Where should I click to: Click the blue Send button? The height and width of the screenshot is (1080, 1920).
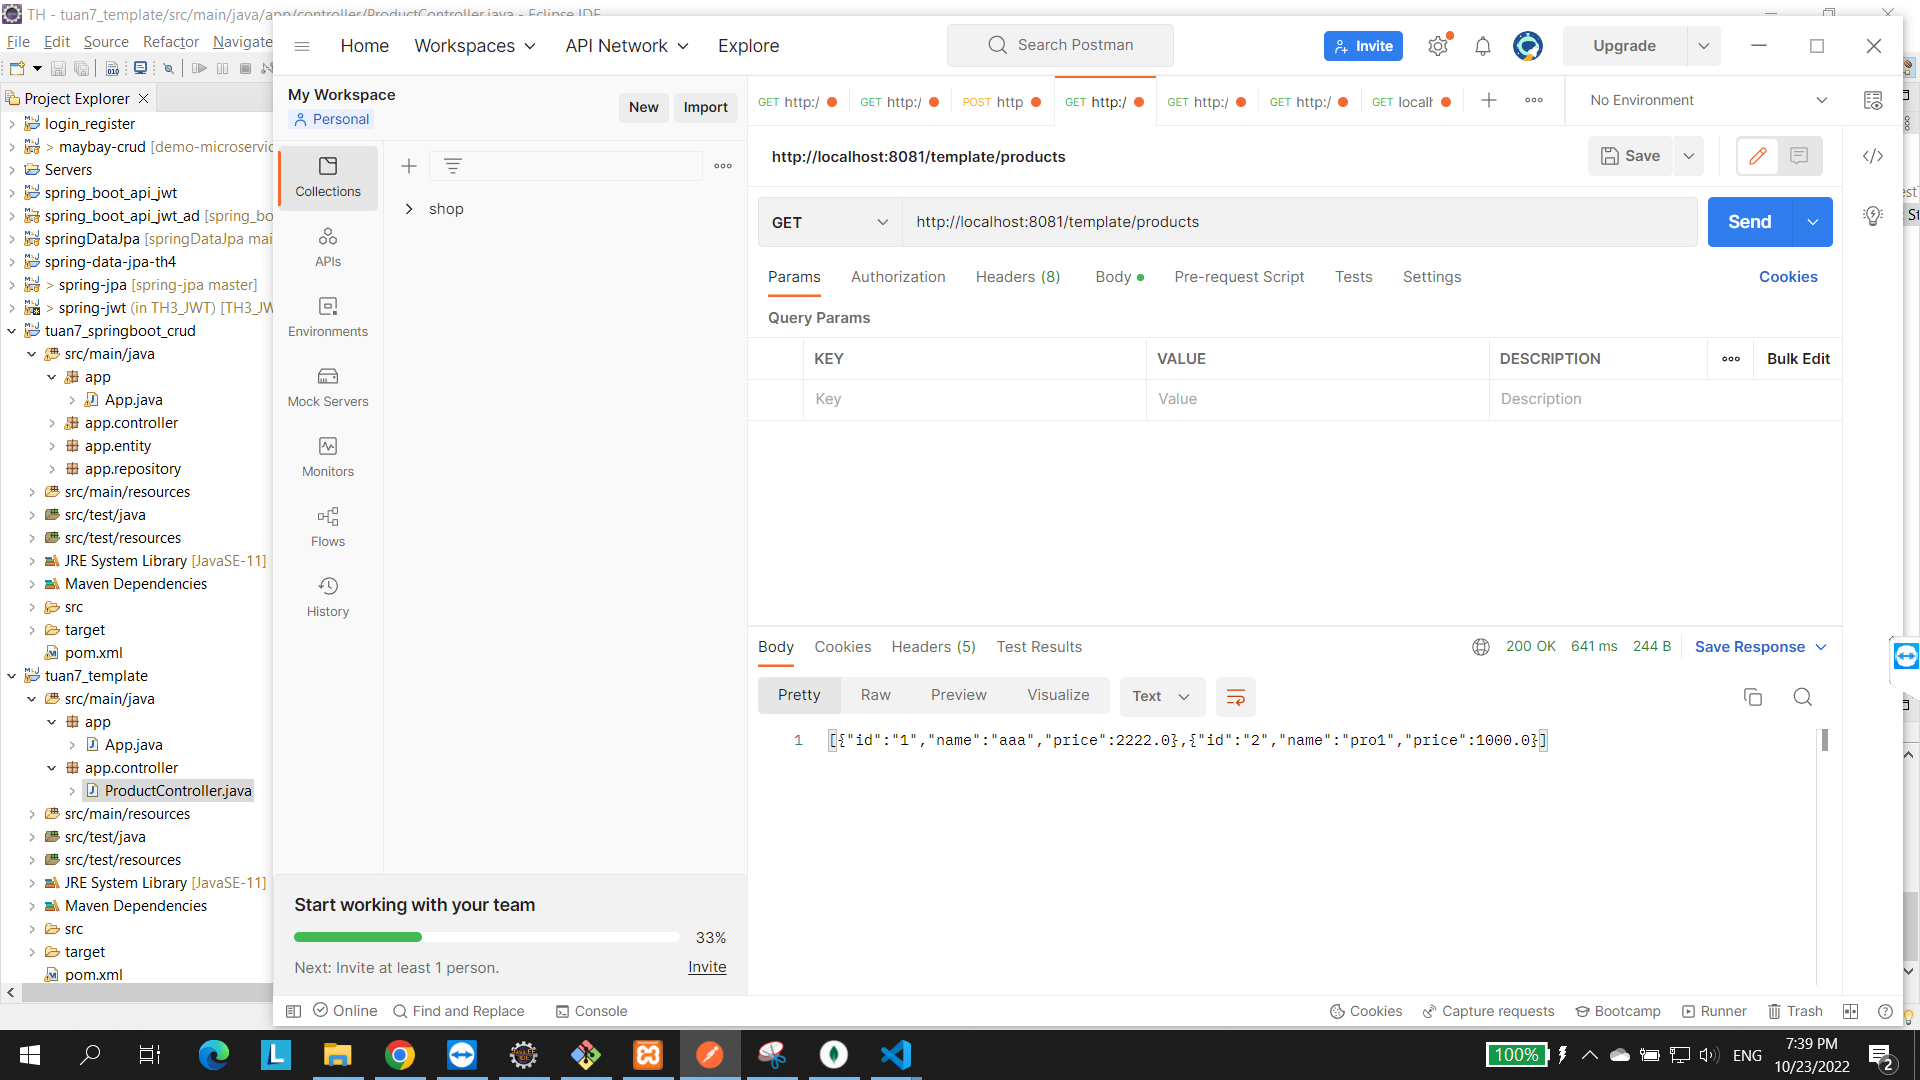tap(1749, 222)
